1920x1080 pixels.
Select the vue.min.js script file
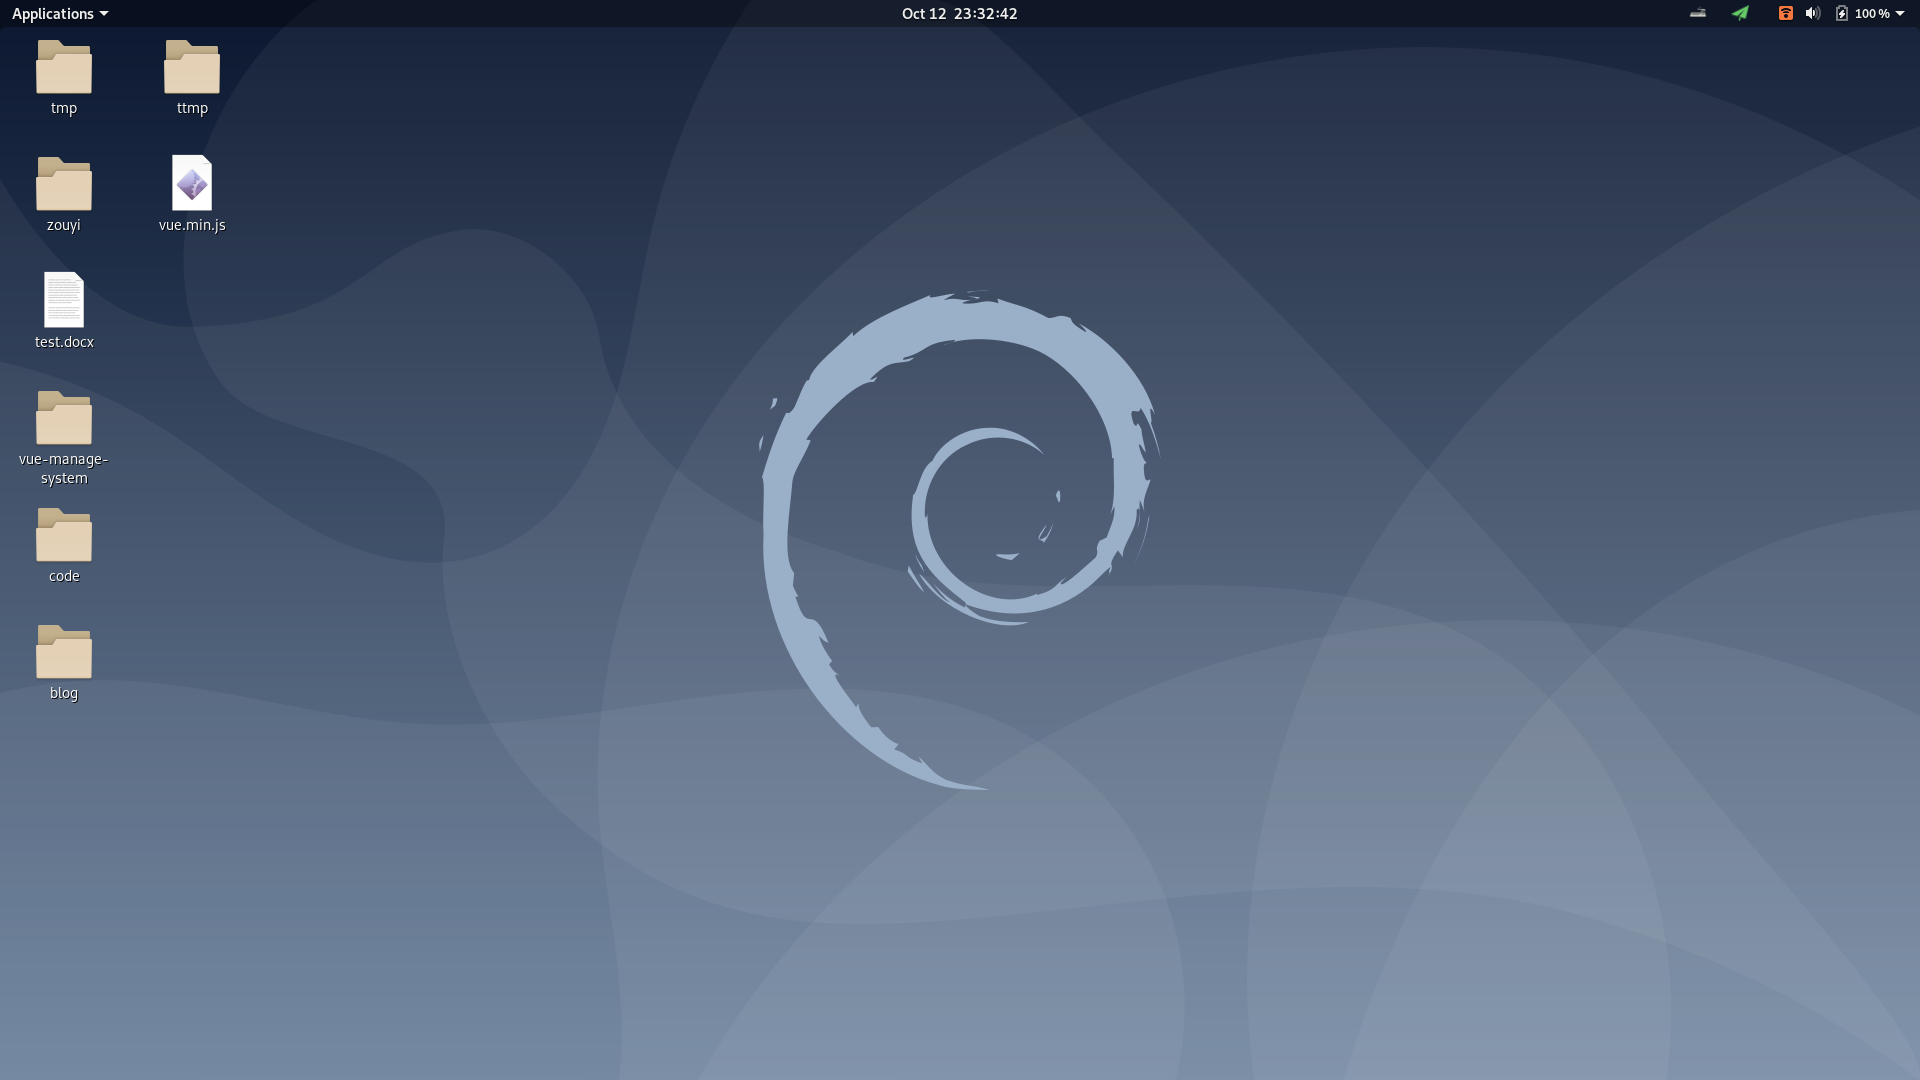click(x=191, y=183)
